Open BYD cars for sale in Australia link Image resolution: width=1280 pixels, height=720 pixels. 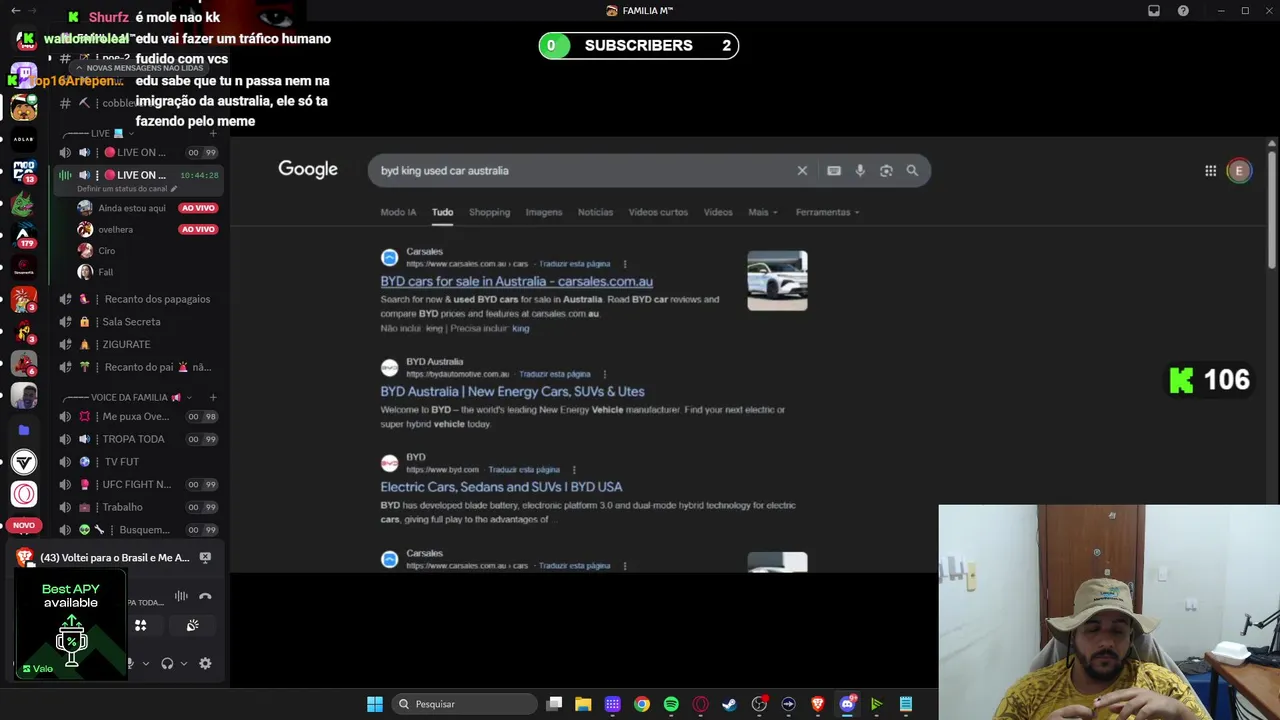click(517, 282)
